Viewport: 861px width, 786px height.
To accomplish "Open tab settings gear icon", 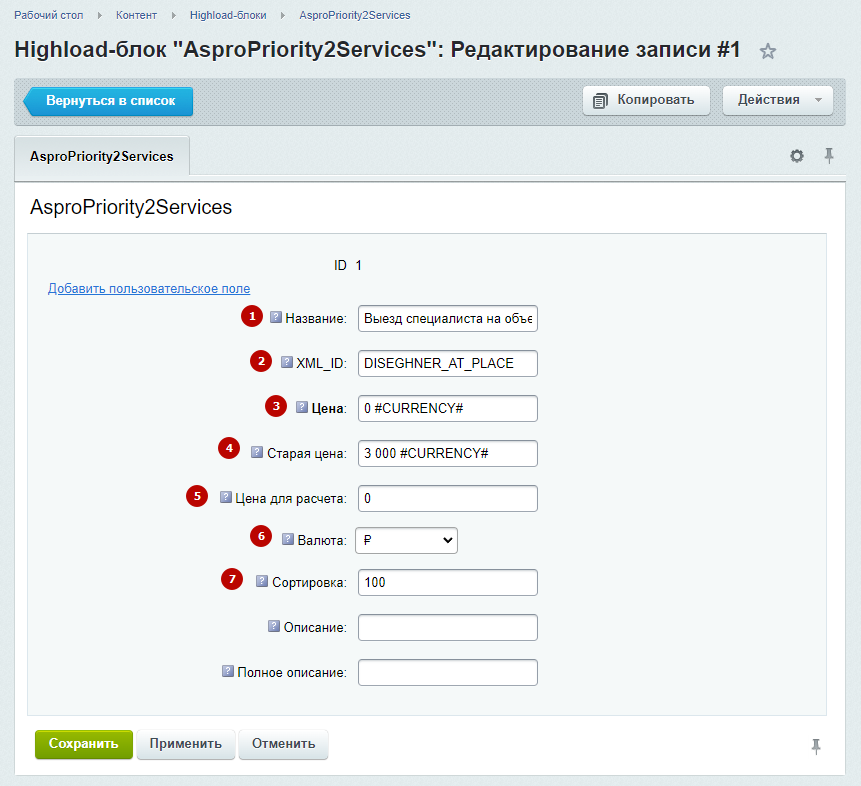I will (x=797, y=156).
